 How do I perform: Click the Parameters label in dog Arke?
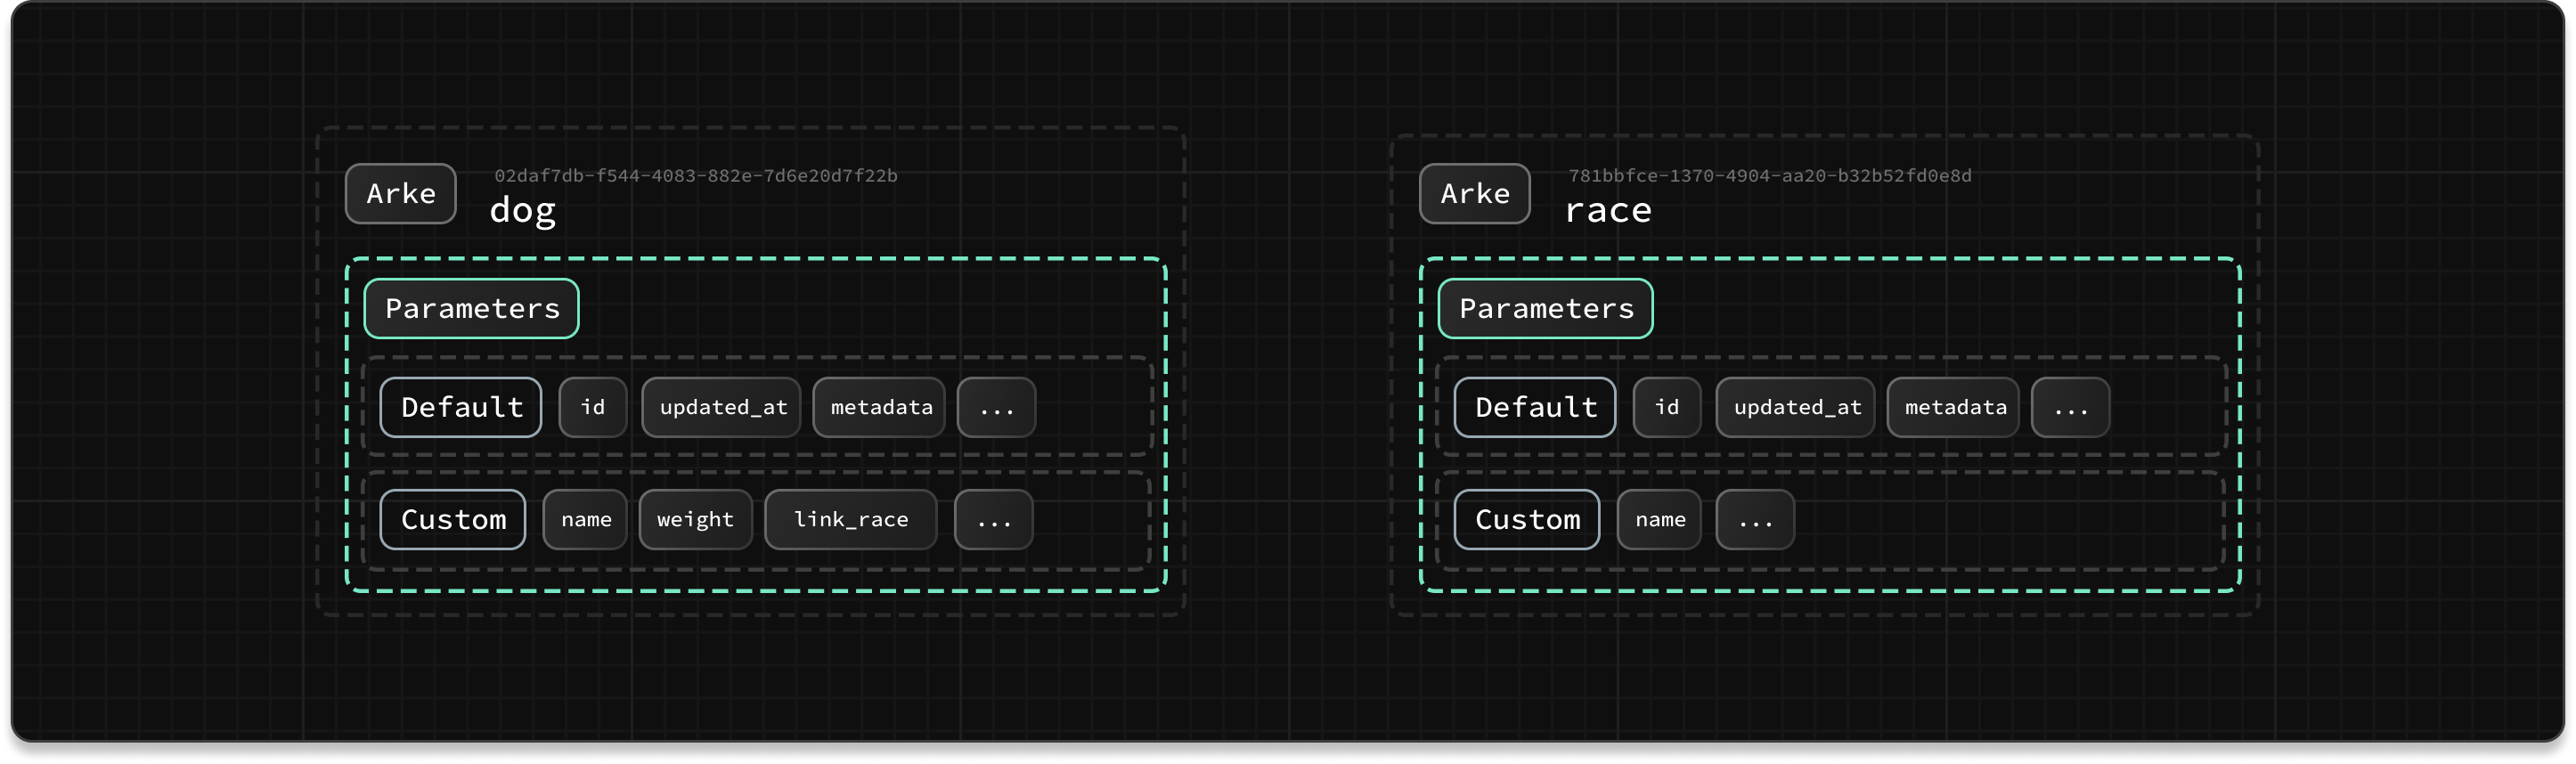[471, 309]
